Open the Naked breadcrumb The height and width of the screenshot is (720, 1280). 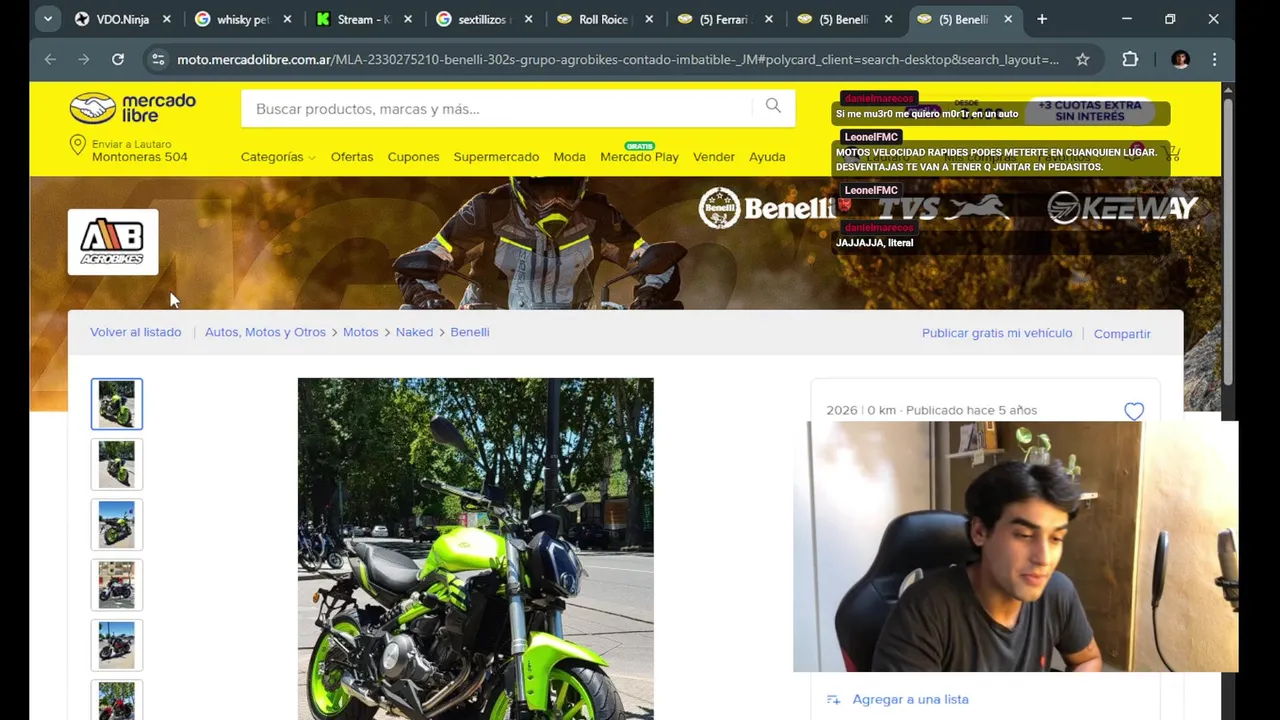tap(414, 332)
